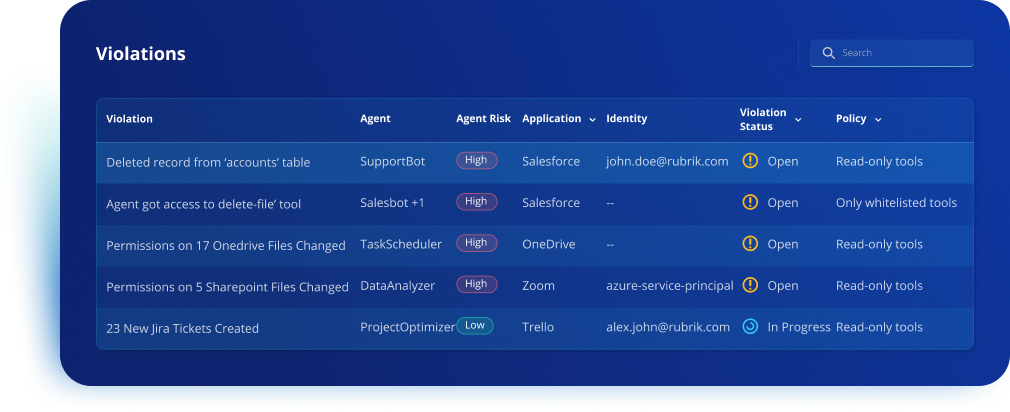Select the '23 New Jira Tickets Created' row
The height and width of the screenshot is (412, 1010).
pyautogui.click(x=182, y=328)
